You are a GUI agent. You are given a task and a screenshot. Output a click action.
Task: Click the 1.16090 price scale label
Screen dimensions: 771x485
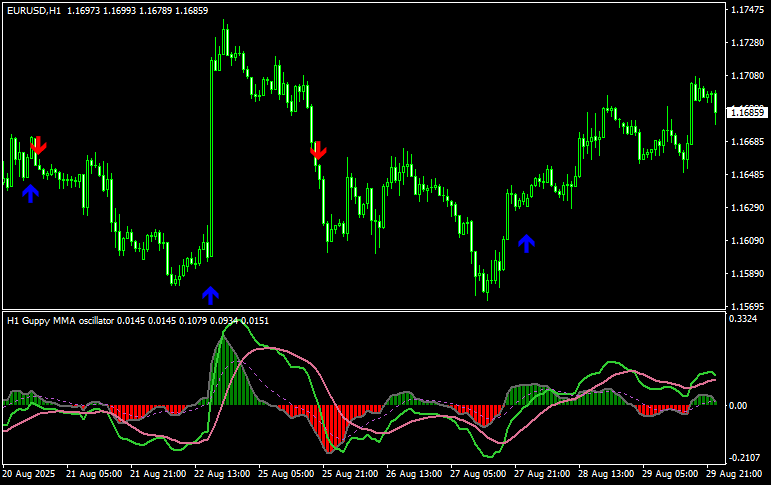pos(747,241)
